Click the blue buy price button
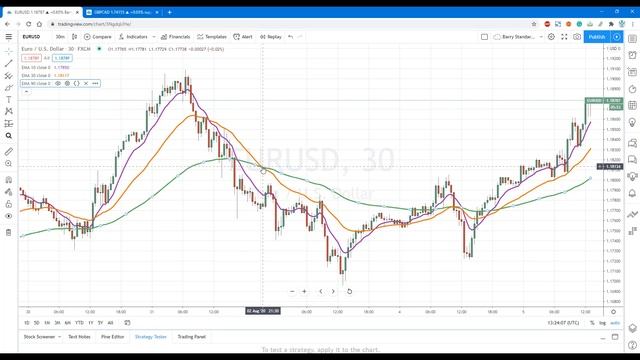640x360 pixels. [x=62, y=58]
